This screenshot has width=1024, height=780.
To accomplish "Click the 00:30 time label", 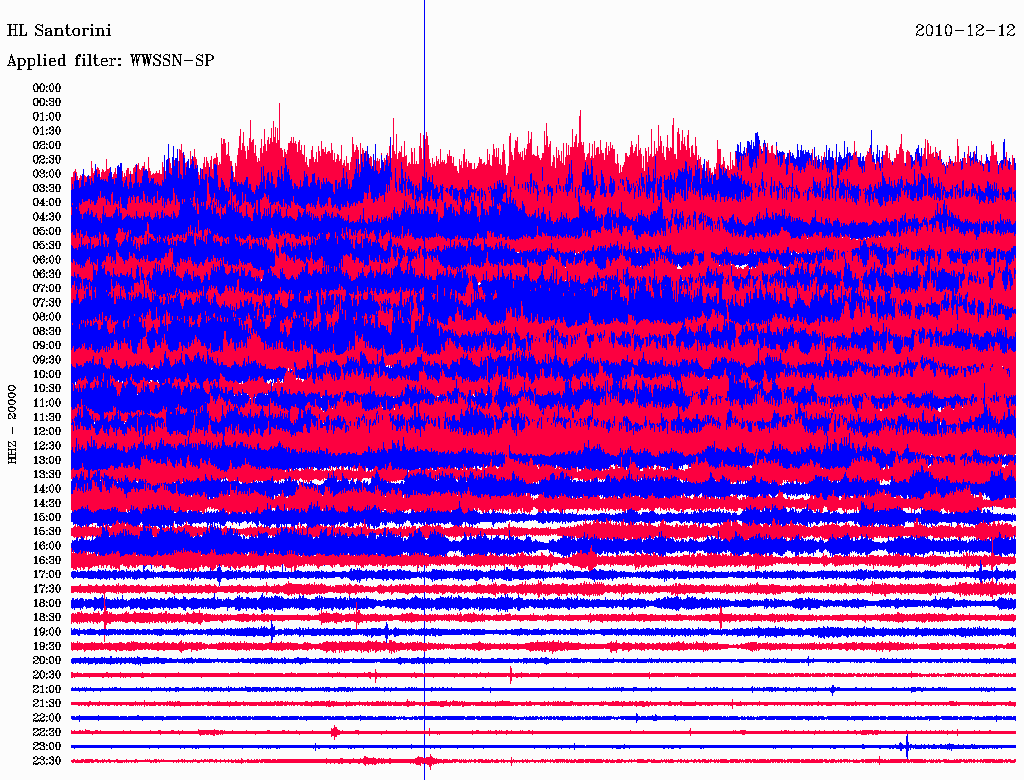I will (47, 102).
